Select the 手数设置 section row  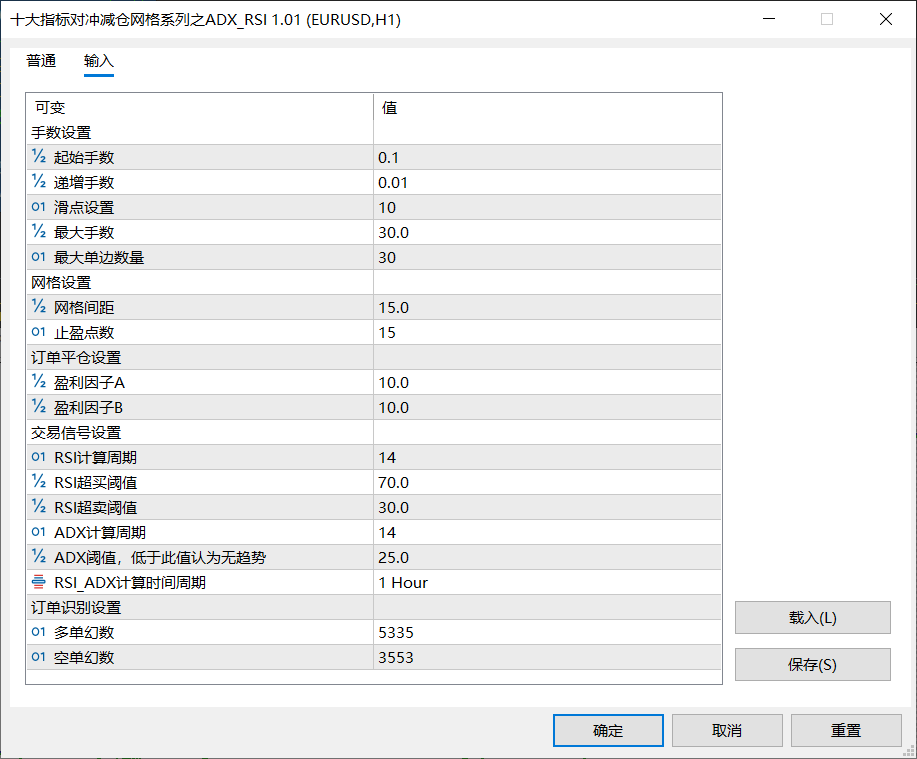coord(374,133)
